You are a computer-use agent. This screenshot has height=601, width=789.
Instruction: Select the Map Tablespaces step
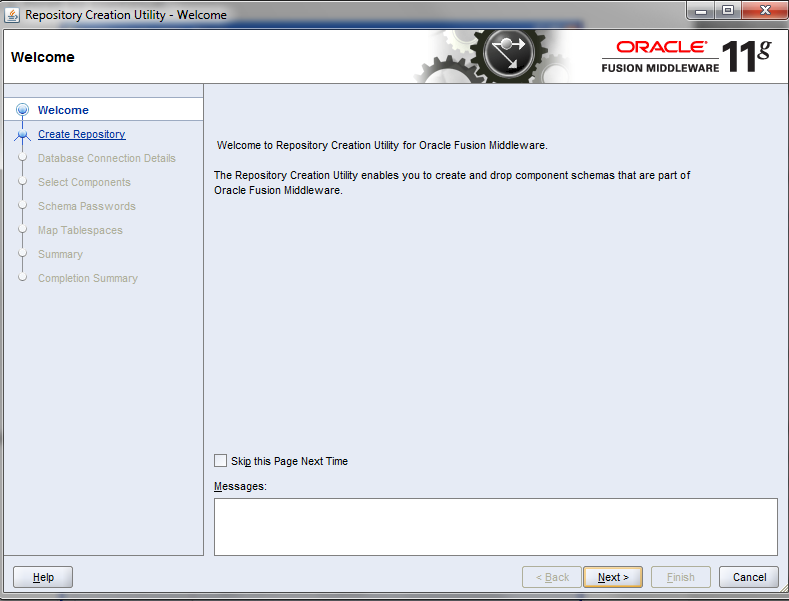click(80, 230)
